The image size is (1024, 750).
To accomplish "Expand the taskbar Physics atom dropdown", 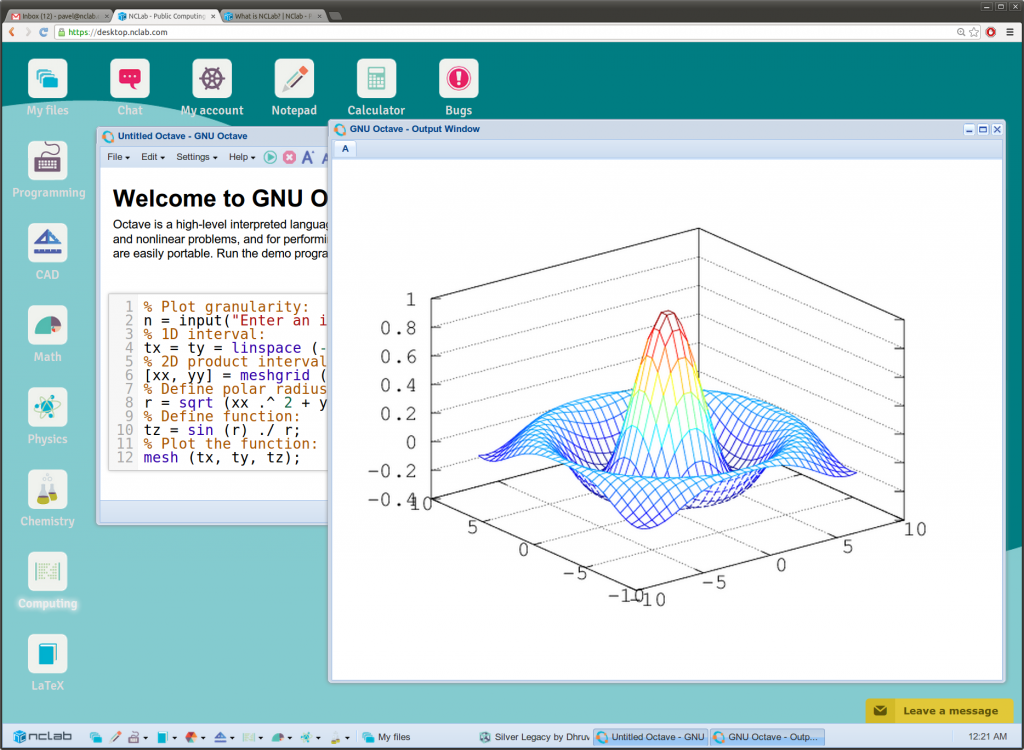I will (x=318, y=738).
